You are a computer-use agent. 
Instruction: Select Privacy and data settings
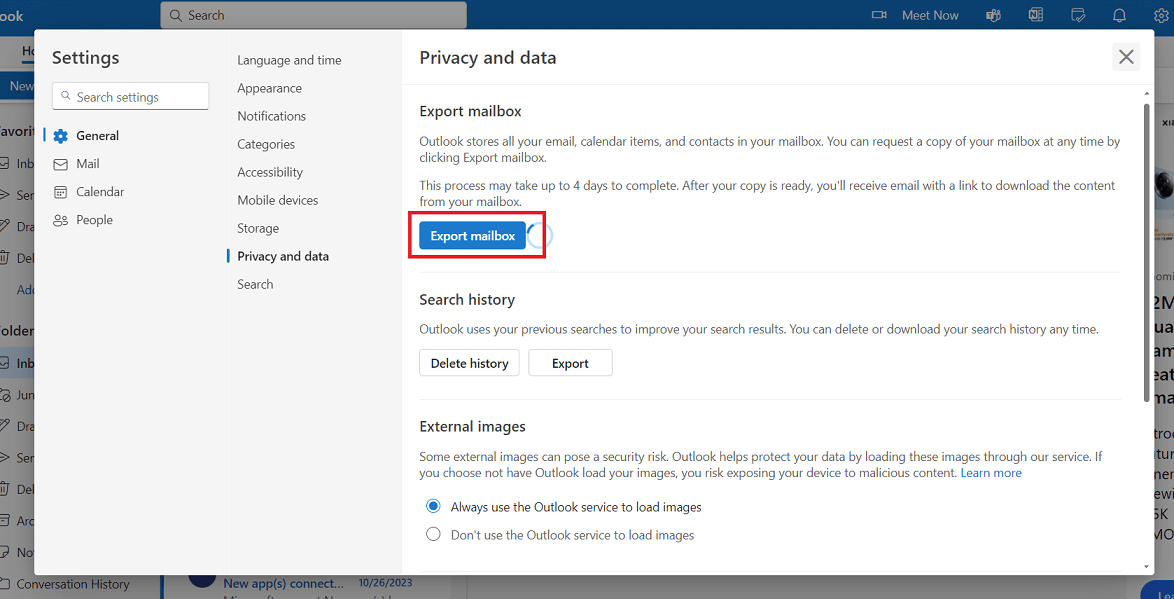[283, 256]
